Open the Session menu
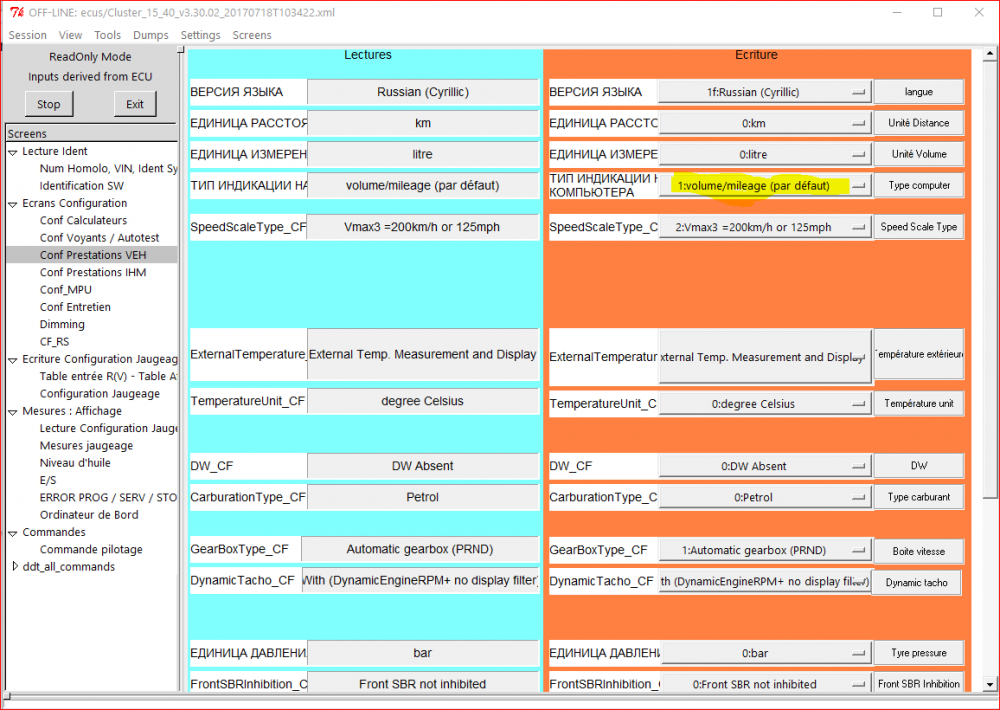The image size is (1000, 710). (27, 35)
